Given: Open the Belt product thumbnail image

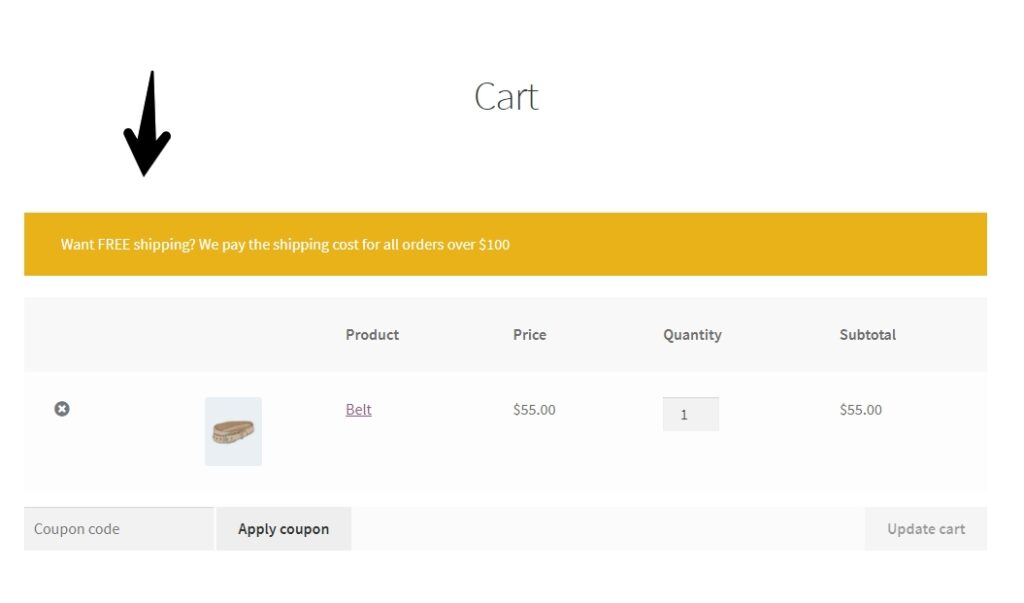Looking at the screenshot, I should pos(233,431).
